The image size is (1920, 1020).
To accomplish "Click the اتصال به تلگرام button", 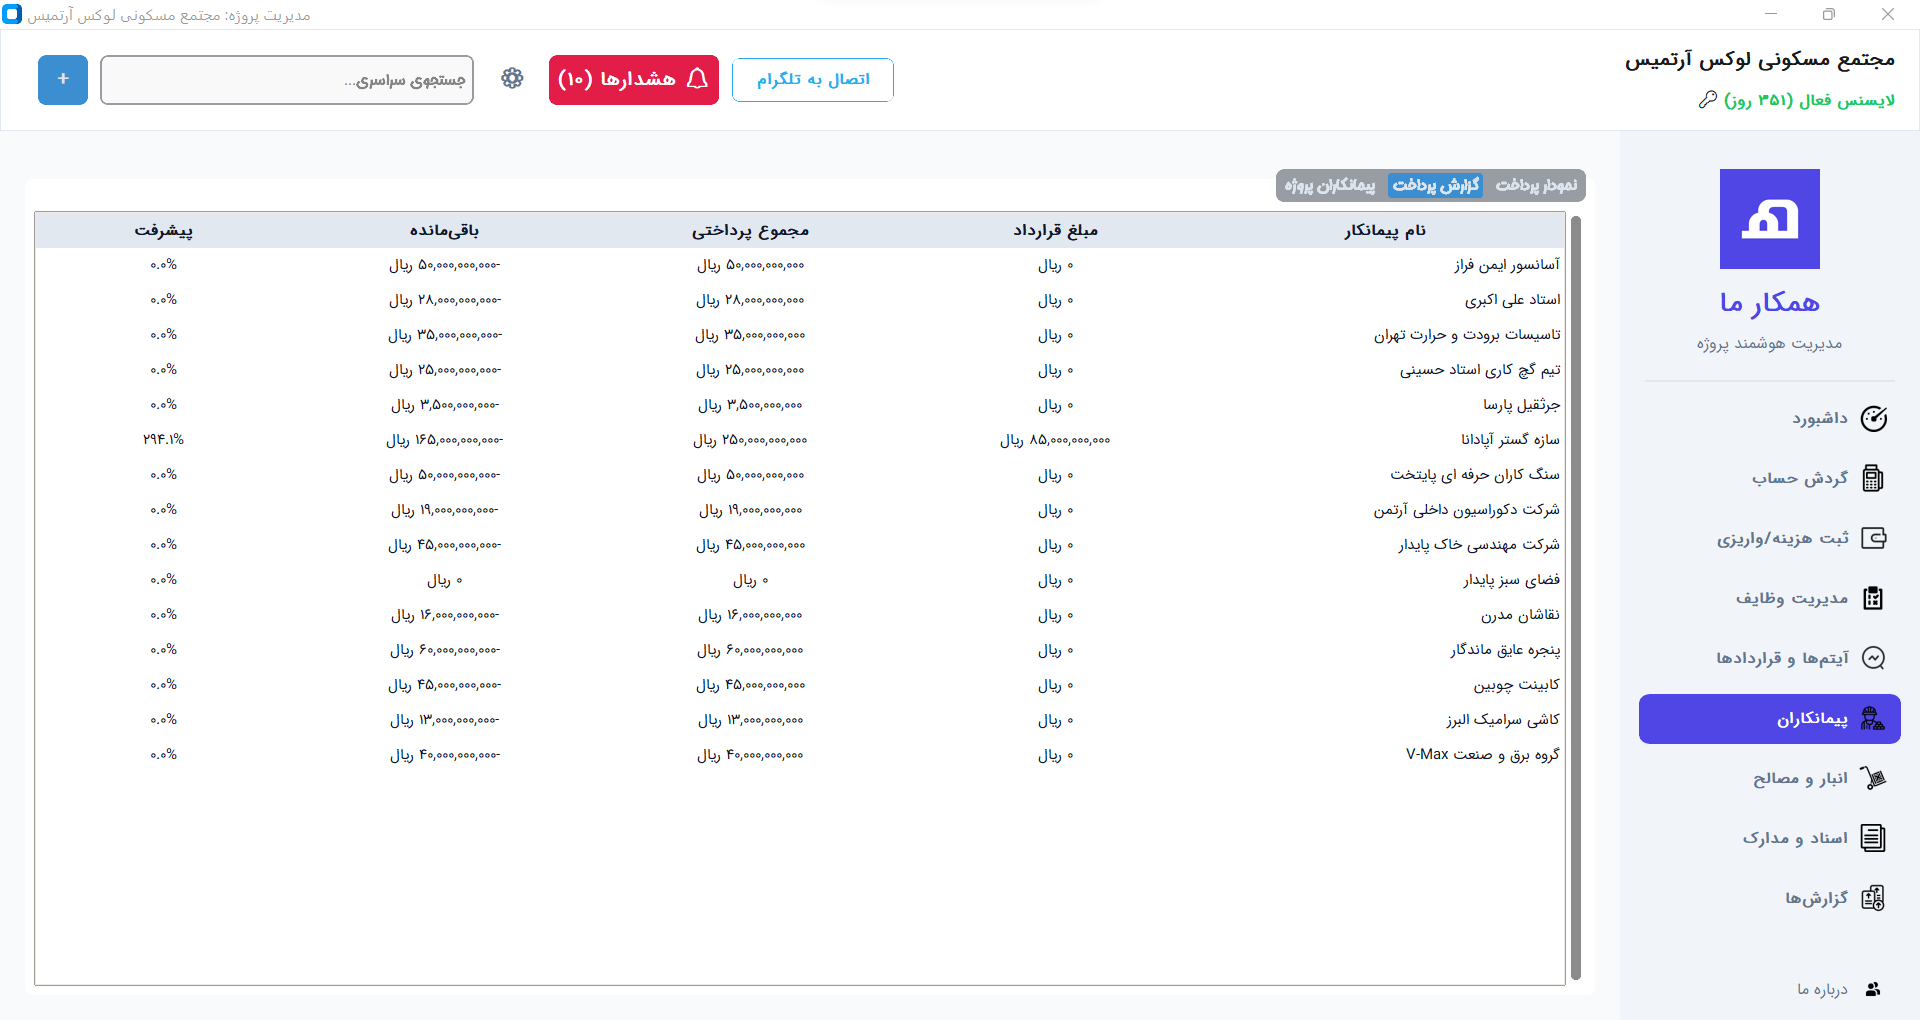I will 811,79.
